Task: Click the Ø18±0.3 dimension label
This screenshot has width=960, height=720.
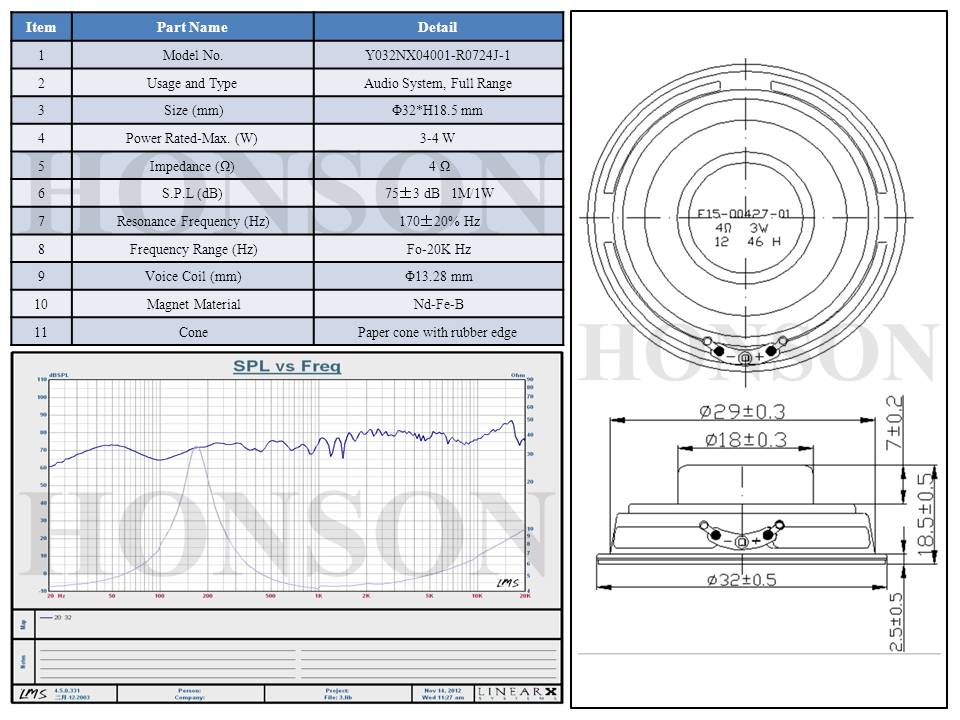Action: click(745, 439)
